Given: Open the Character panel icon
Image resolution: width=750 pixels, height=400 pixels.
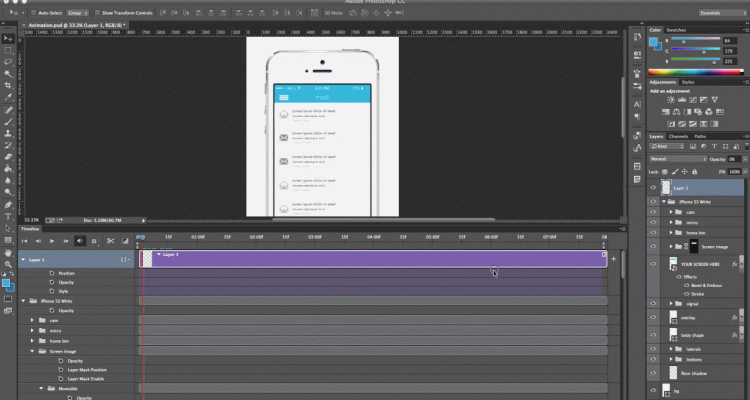Looking at the screenshot, I should click(637, 104).
